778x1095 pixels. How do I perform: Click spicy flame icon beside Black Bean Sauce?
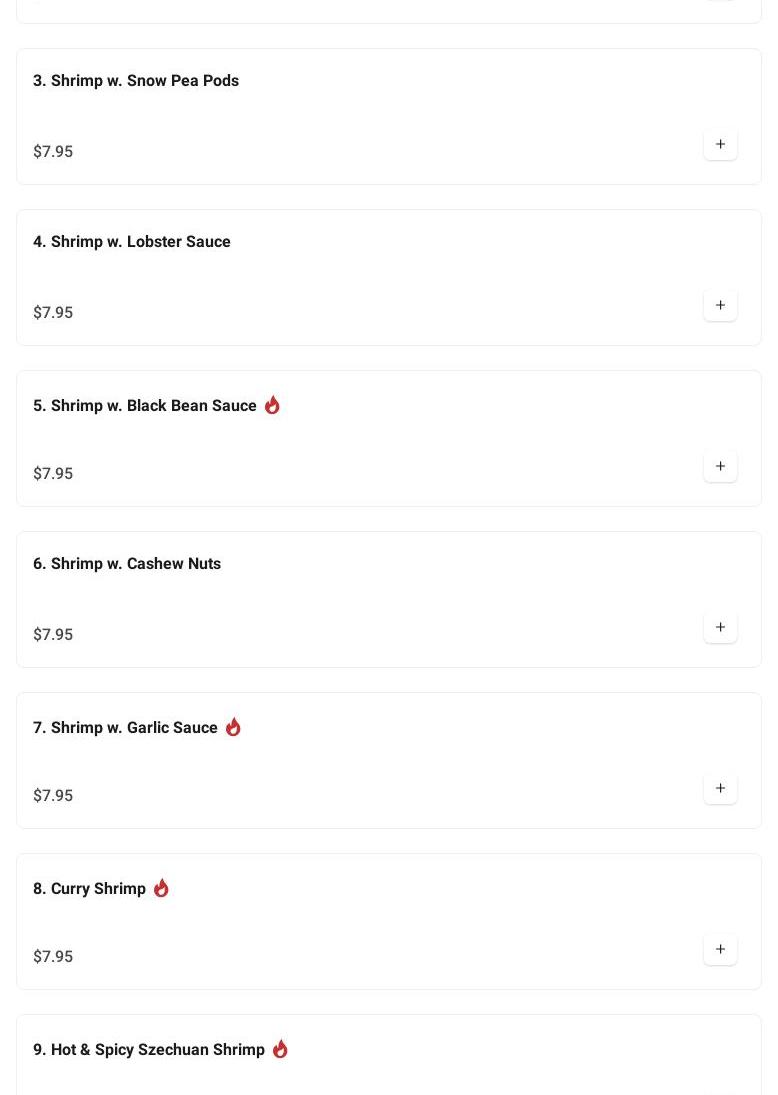[x=272, y=405]
